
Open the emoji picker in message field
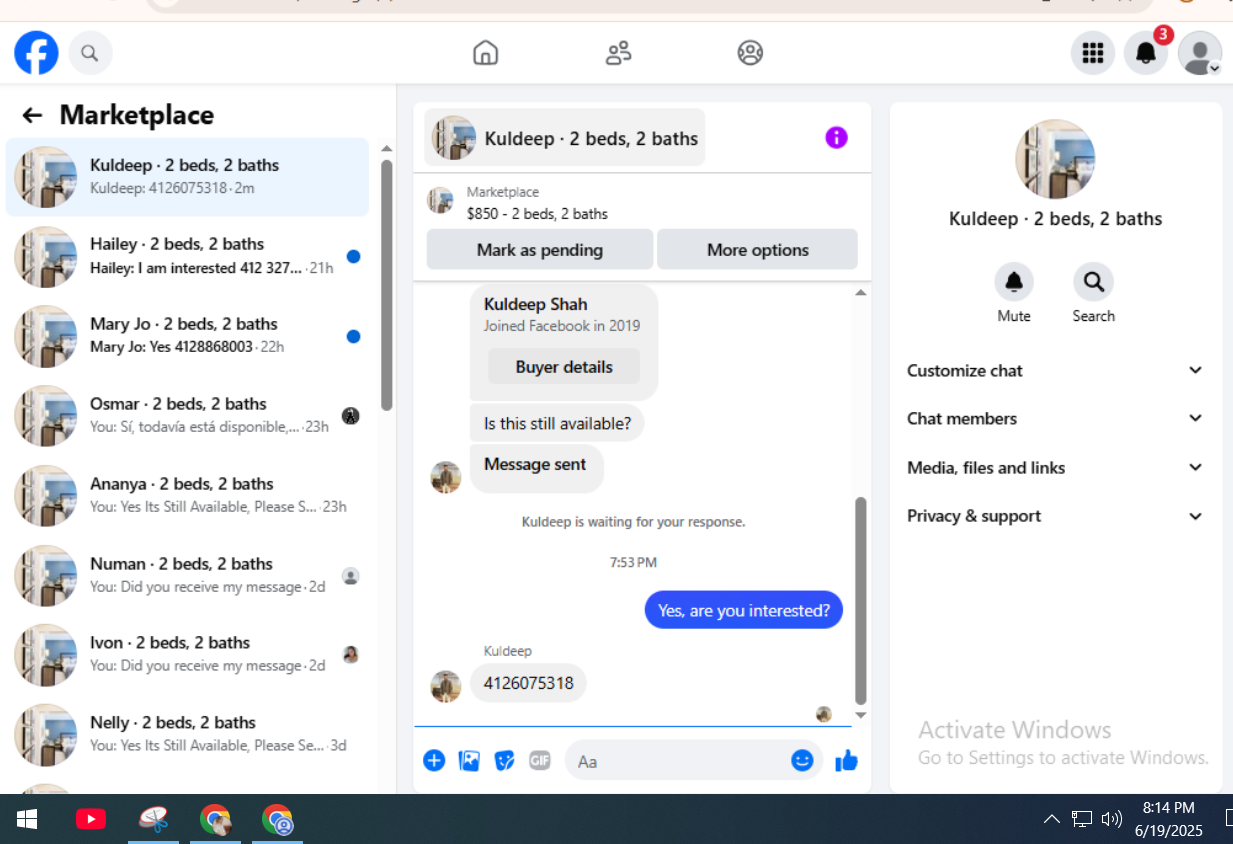(x=802, y=761)
